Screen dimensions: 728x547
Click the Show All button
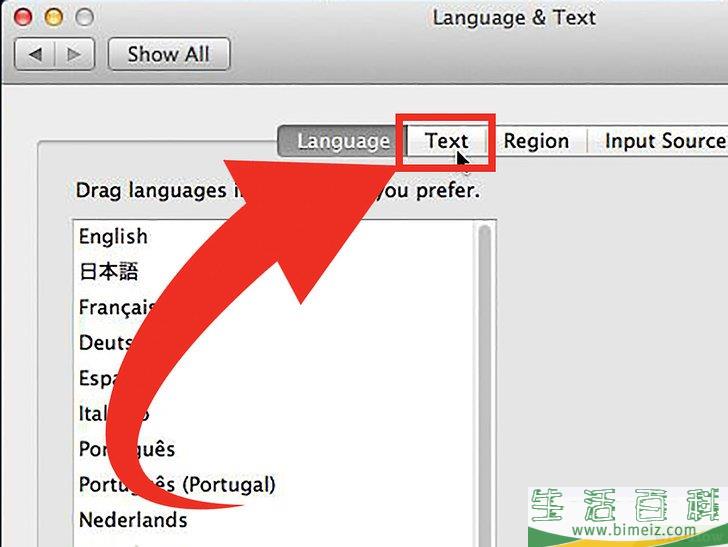[169, 54]
